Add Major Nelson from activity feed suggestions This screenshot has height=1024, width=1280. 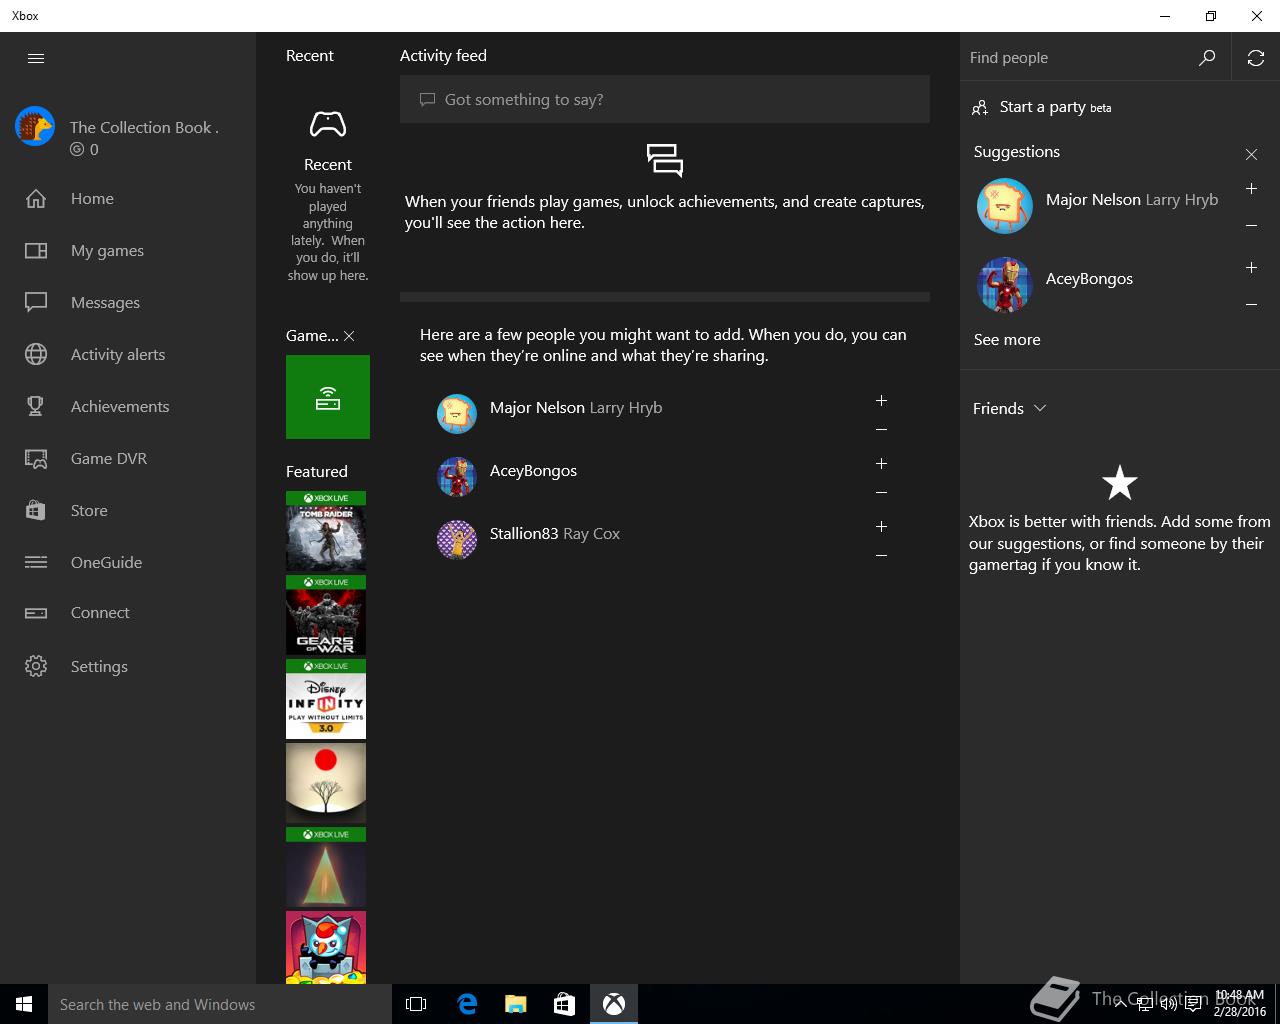click(881, 400)
